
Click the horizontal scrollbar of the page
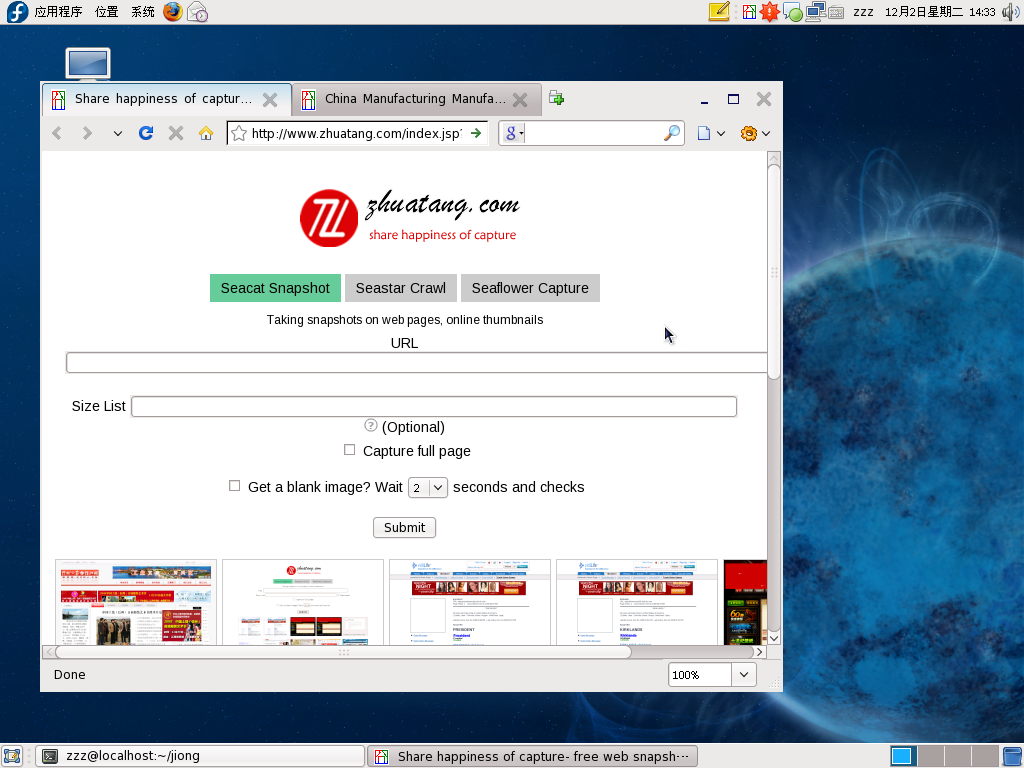[344, 652]
